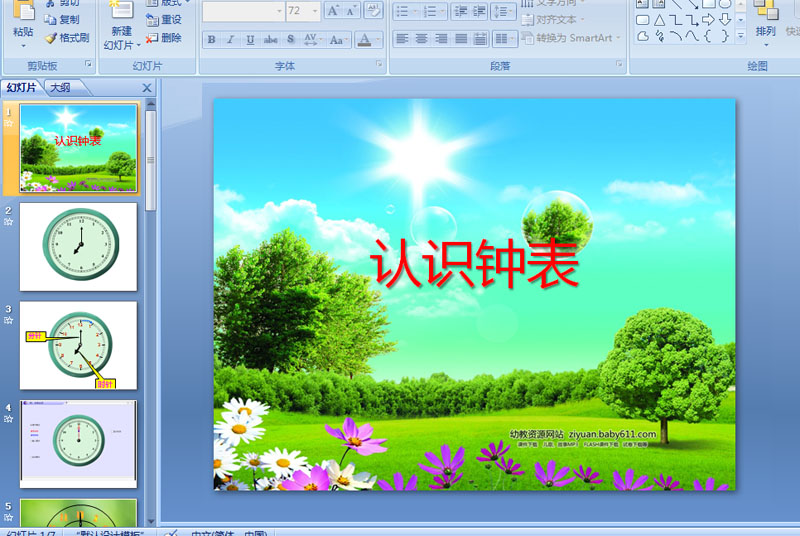Select the scribble shape
This screenshot has width=800, height=536.
click(659, 36)
